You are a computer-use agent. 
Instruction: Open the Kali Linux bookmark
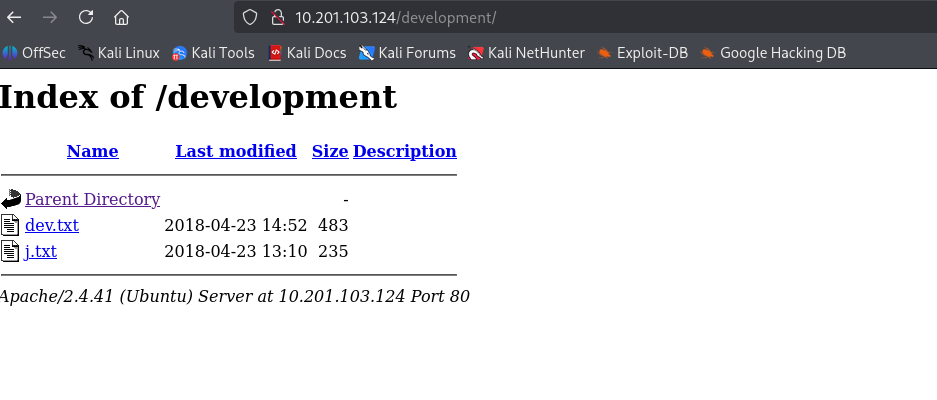coord(119,53)
